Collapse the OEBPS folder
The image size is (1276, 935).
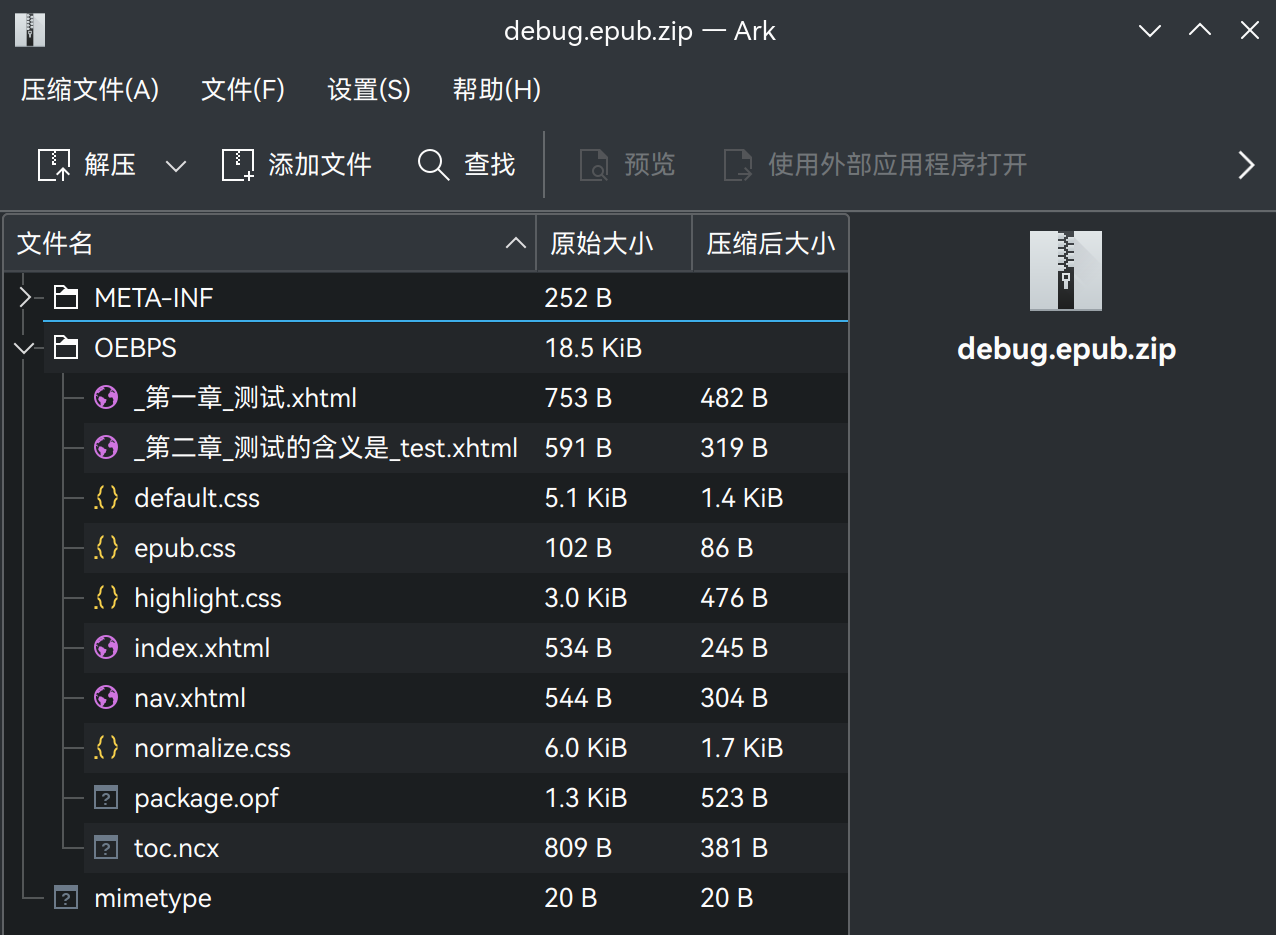click(24, 347)
